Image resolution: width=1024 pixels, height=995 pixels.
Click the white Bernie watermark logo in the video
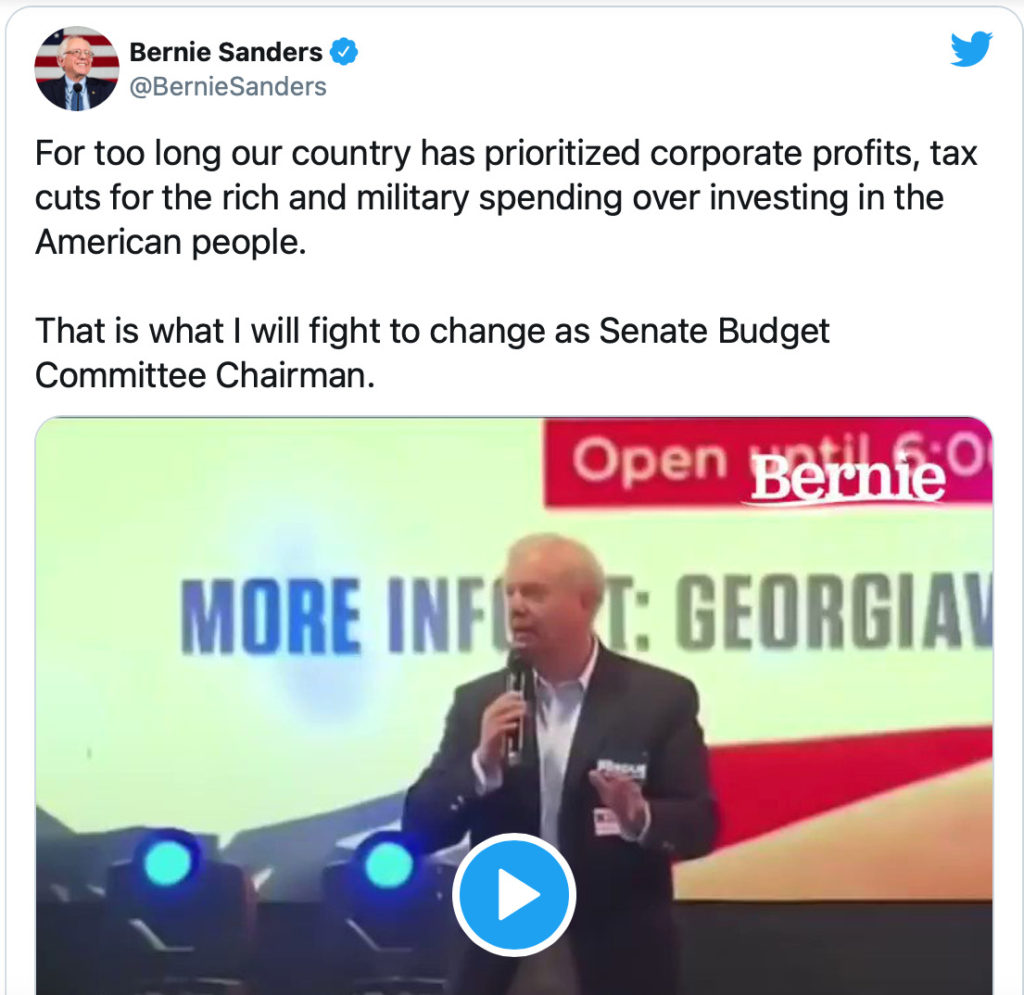848,479
